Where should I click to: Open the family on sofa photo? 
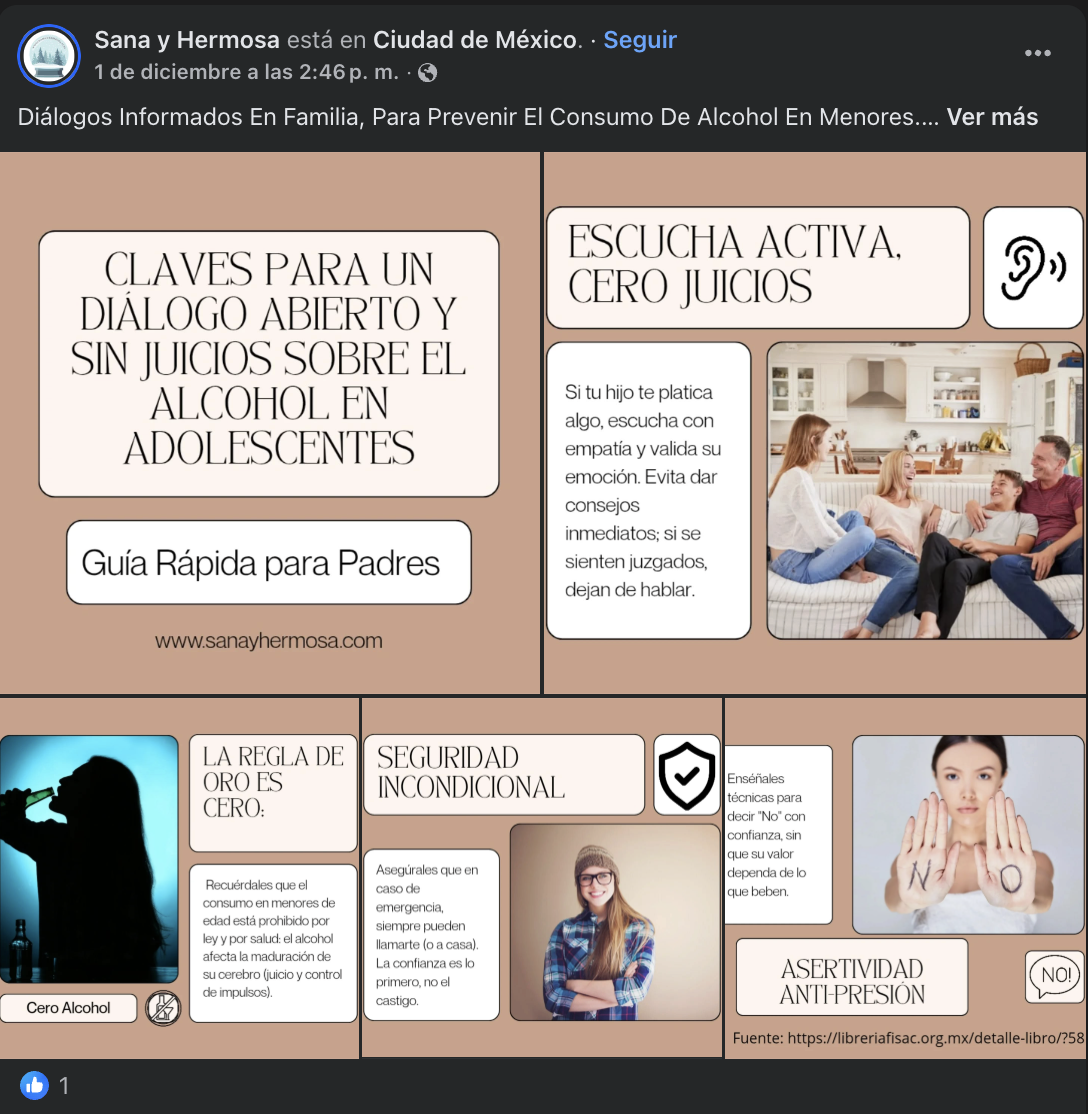click(x=924, y=490)
